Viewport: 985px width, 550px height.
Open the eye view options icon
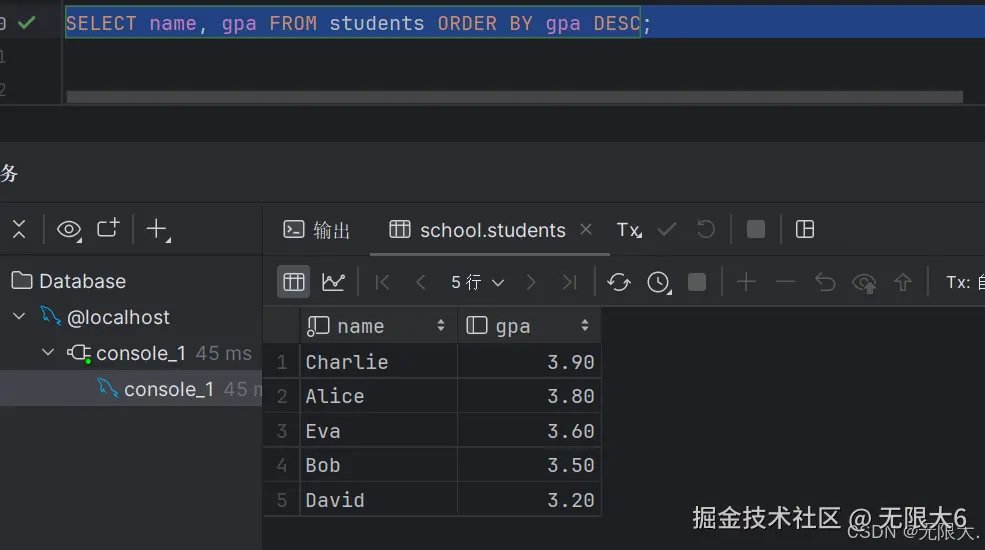[68, 230]
